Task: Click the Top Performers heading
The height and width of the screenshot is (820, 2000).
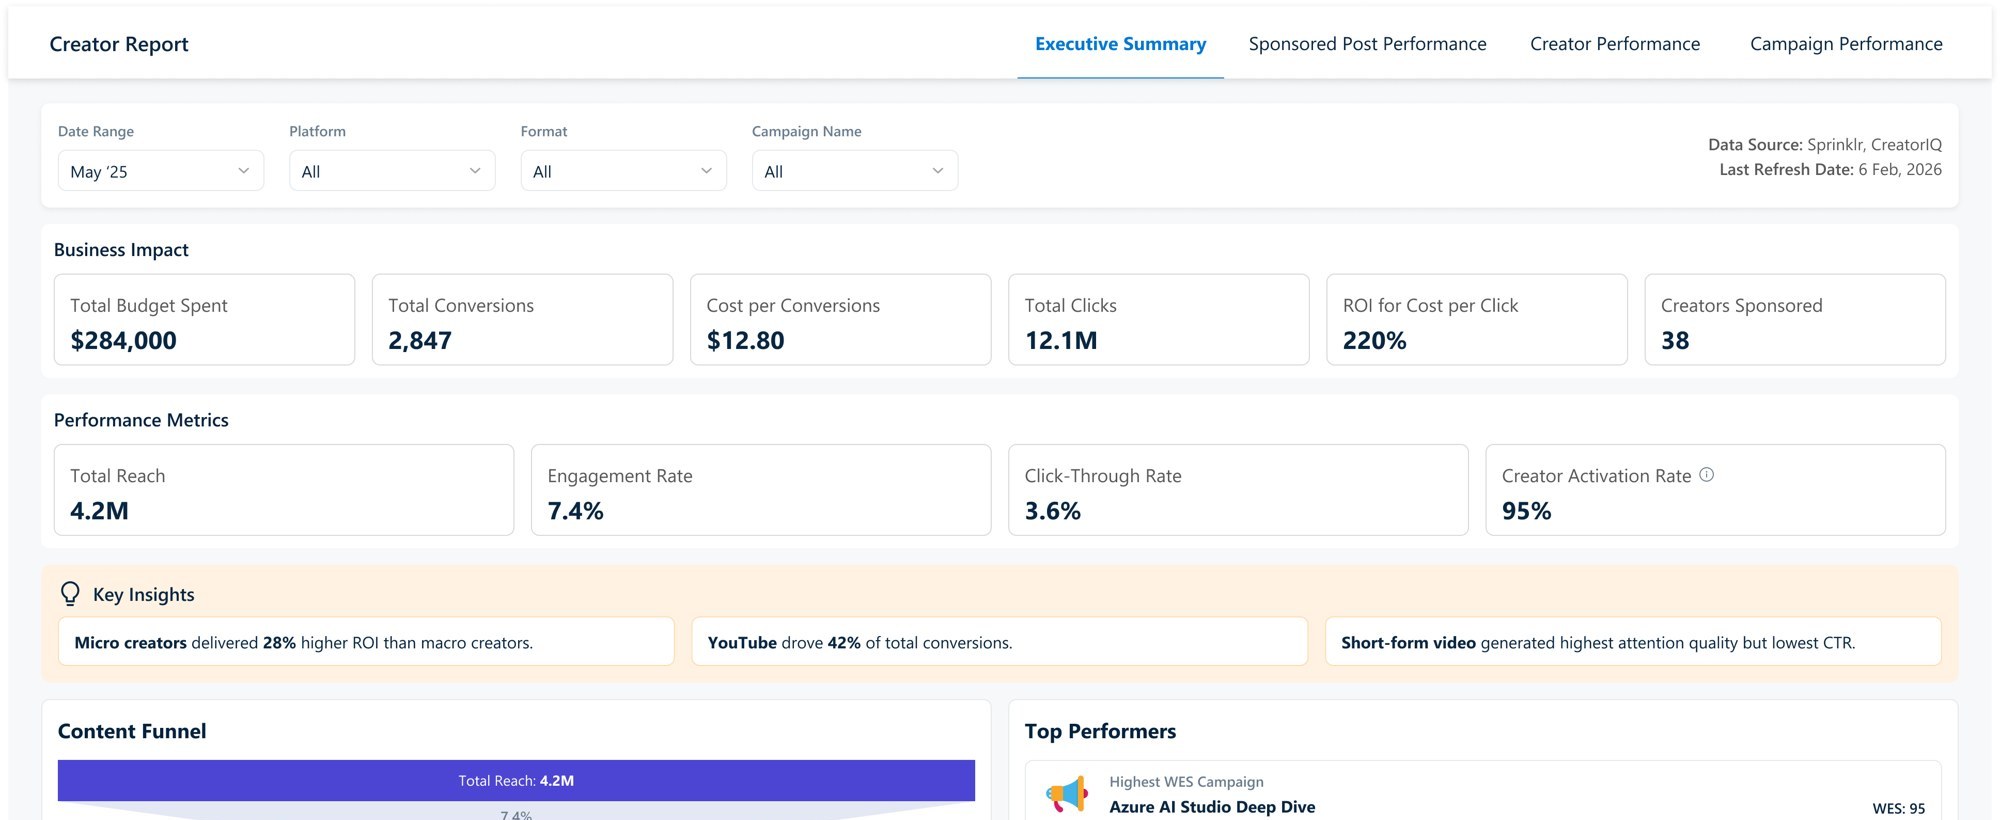Action: tap(1100, 731)
